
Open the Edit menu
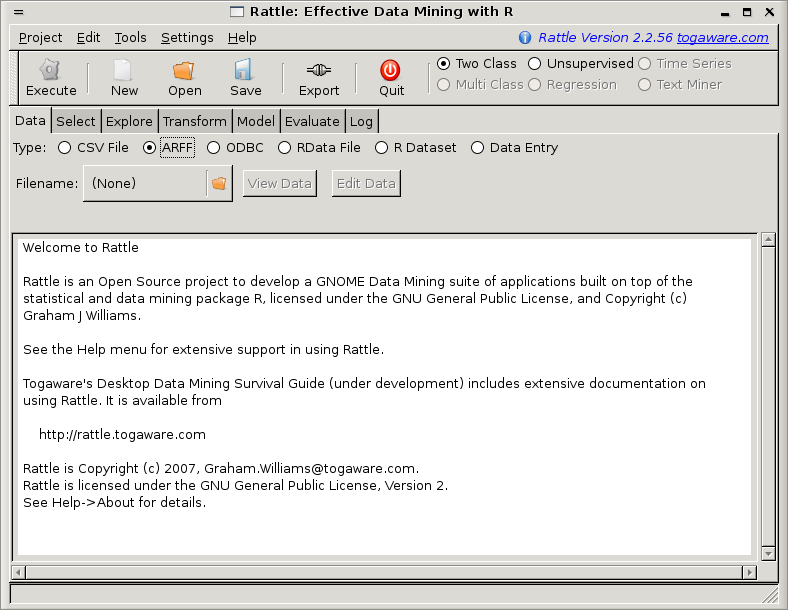pos(88,38)
